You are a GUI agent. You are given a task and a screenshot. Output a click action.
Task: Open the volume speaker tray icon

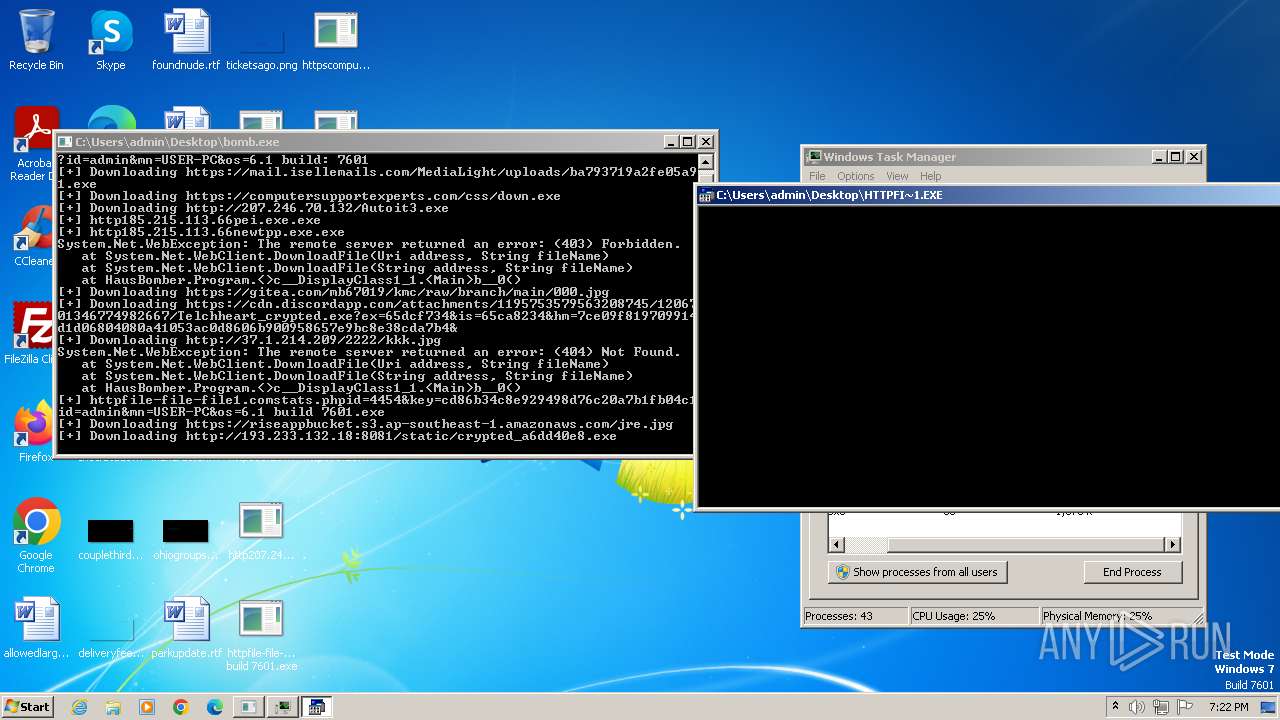1138,707
